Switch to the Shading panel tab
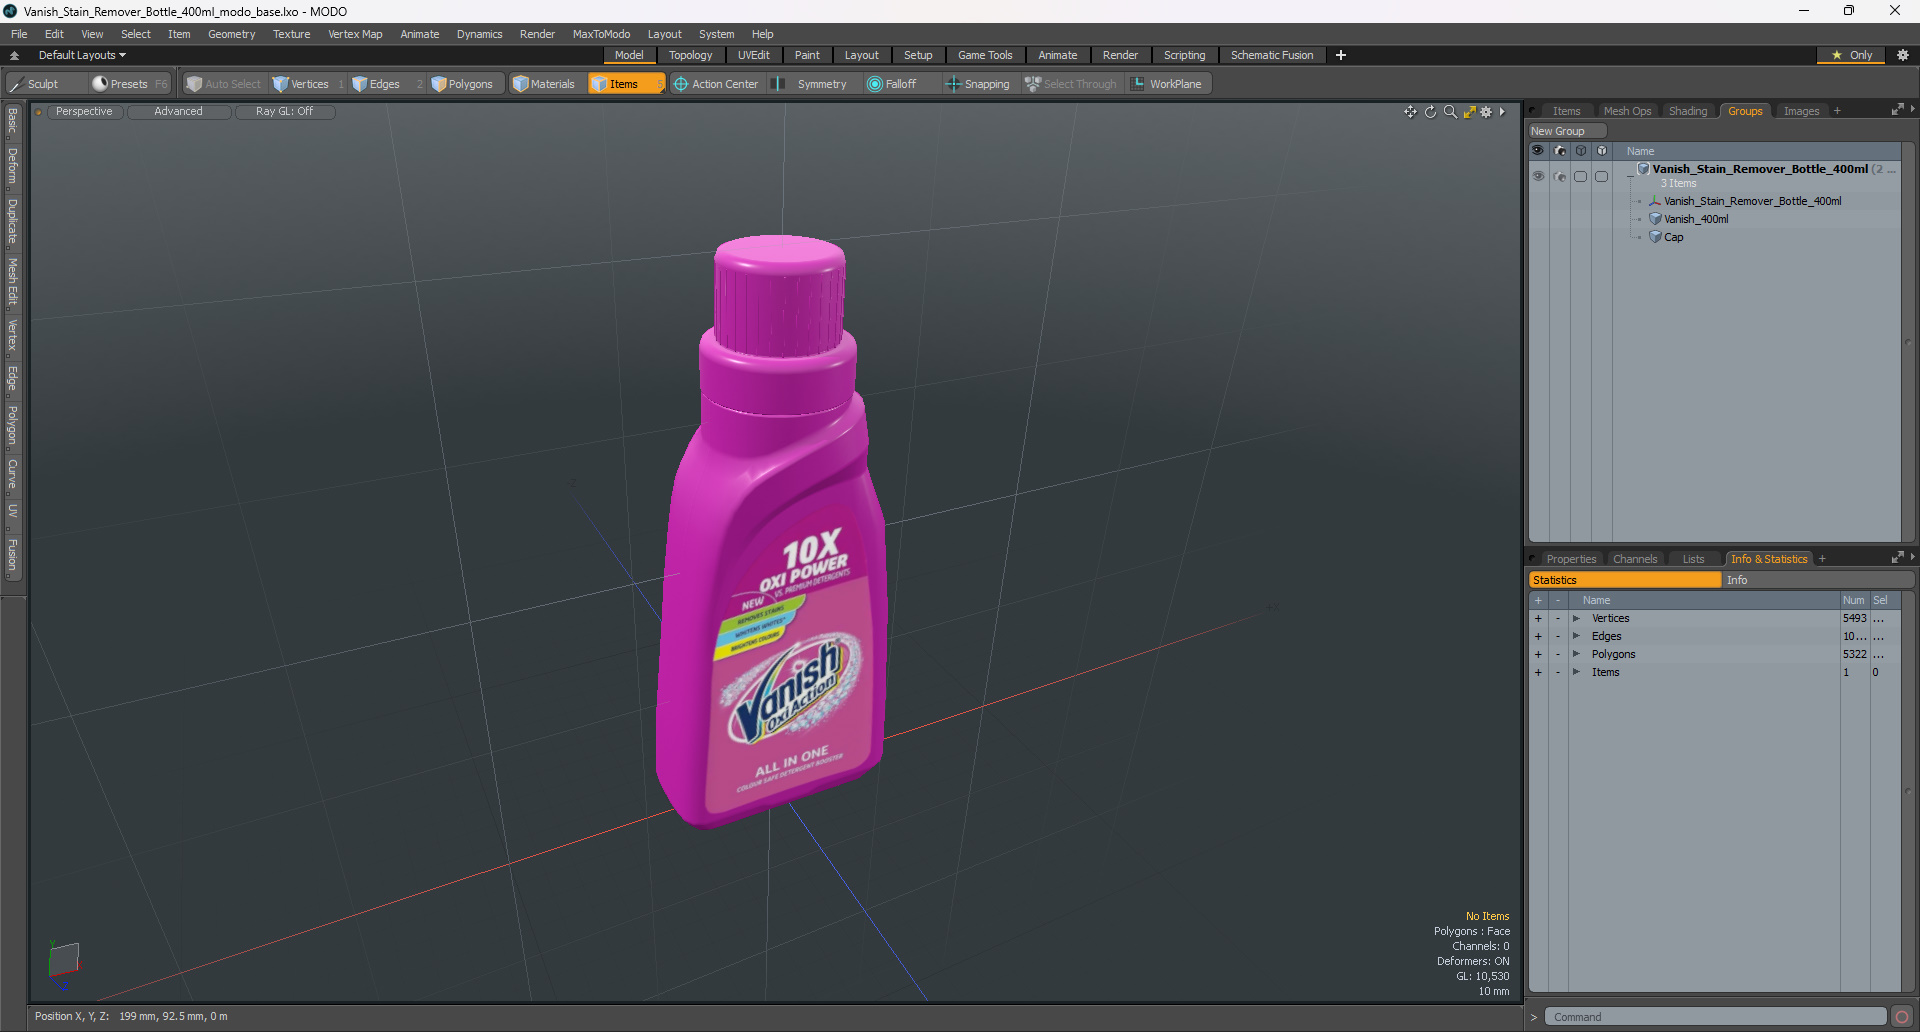Image resolution: width=1920 pixels, height=1032 pixels. (x=1687, y=111)
